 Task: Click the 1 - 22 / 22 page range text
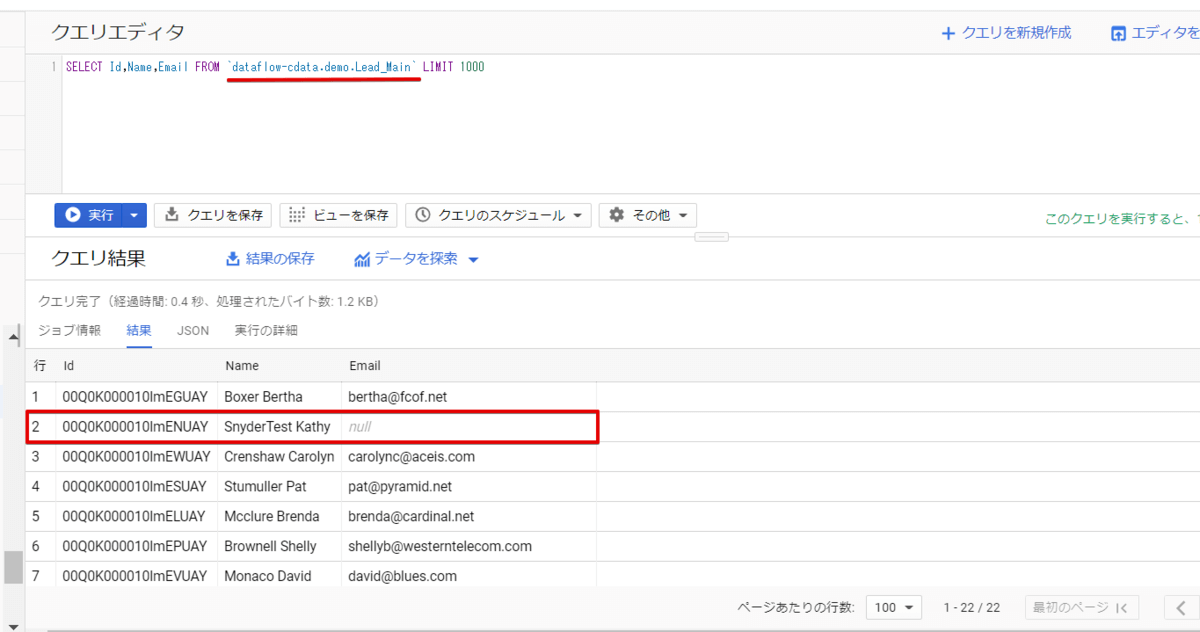[972, 607]
